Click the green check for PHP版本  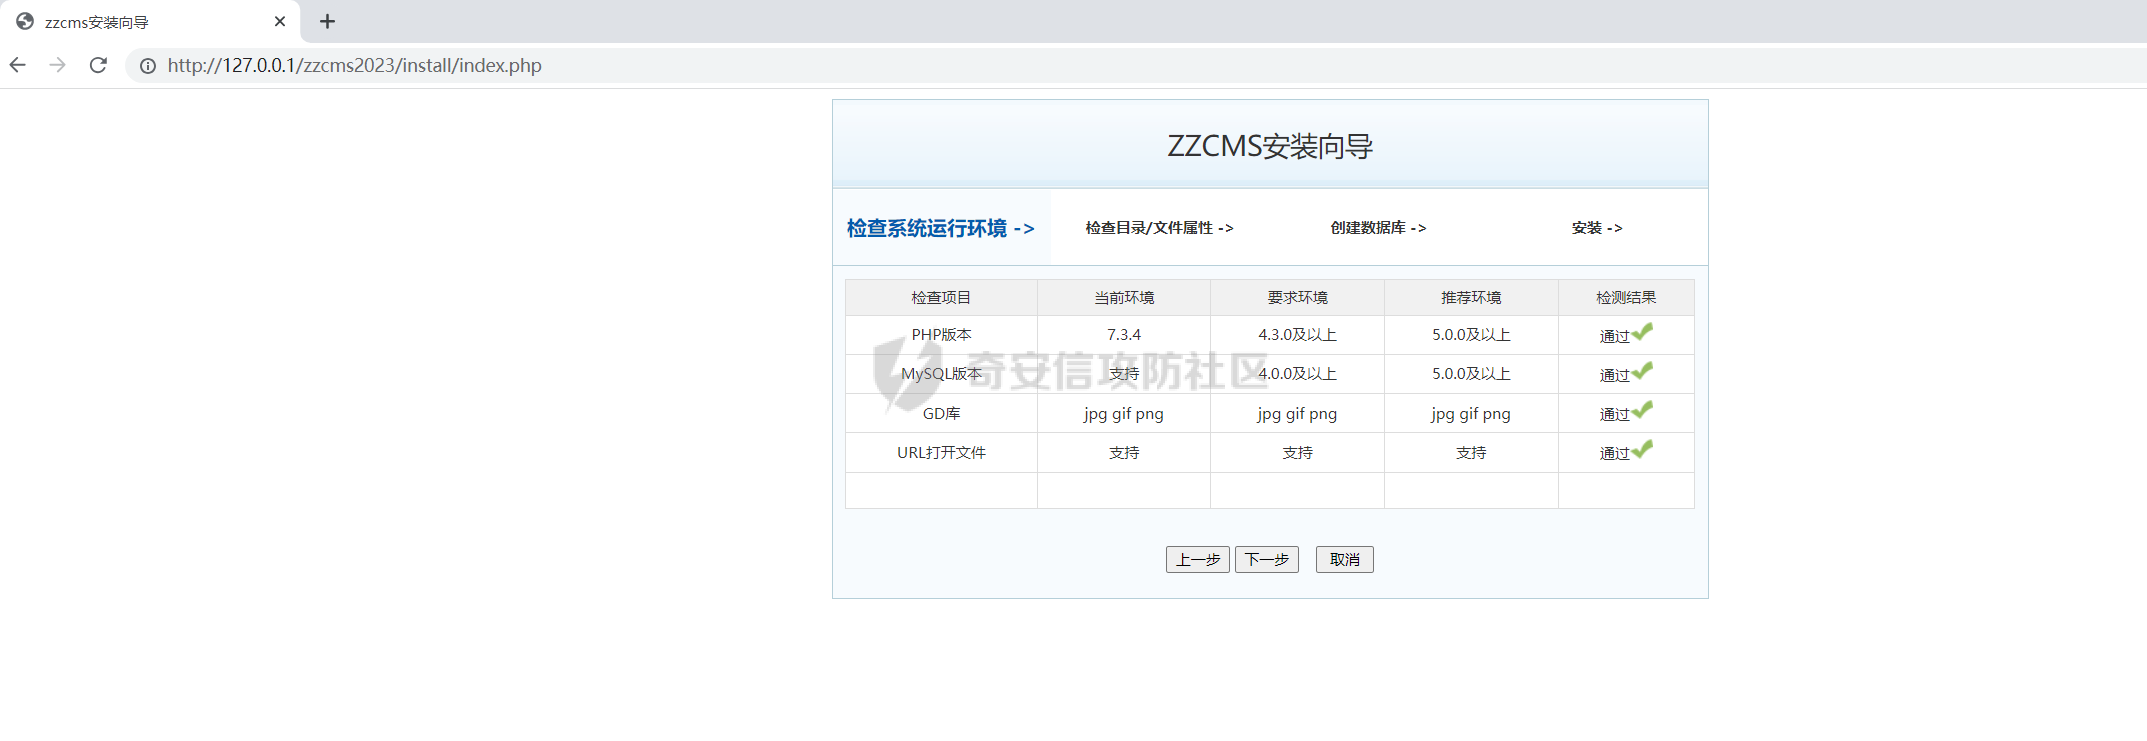pyautogui.click(x=1643, y=331)
